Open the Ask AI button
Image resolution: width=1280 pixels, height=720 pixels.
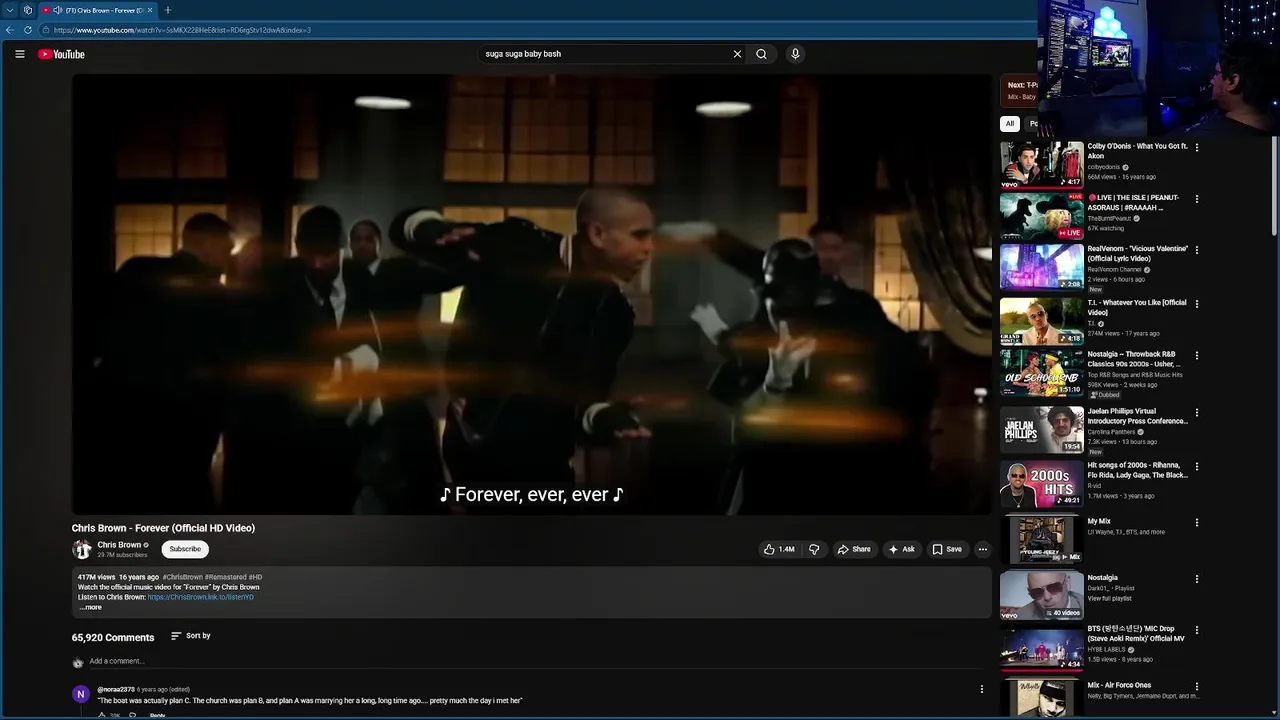click(901, 549)
